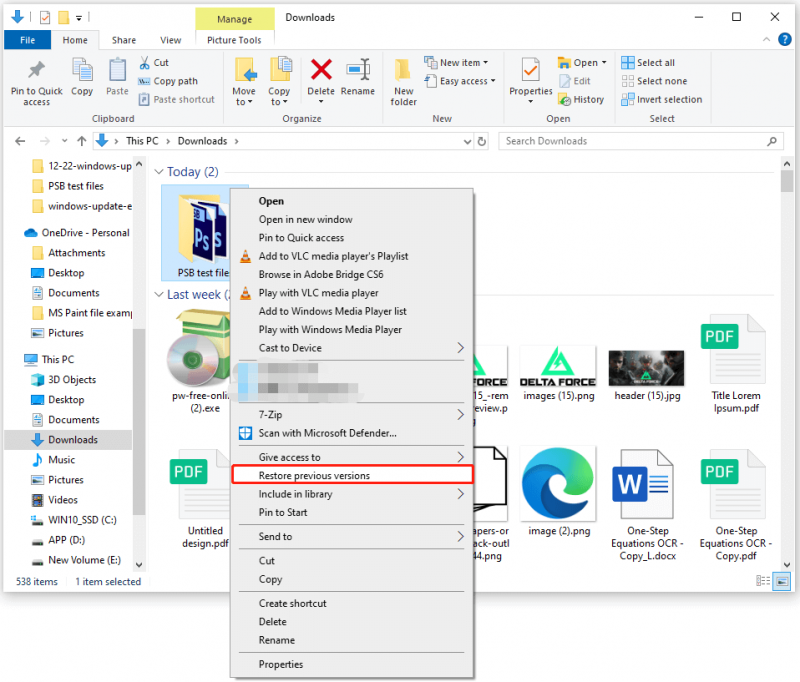Collapse the Last week group
The image size is (800, 682).
pos(159,295)
